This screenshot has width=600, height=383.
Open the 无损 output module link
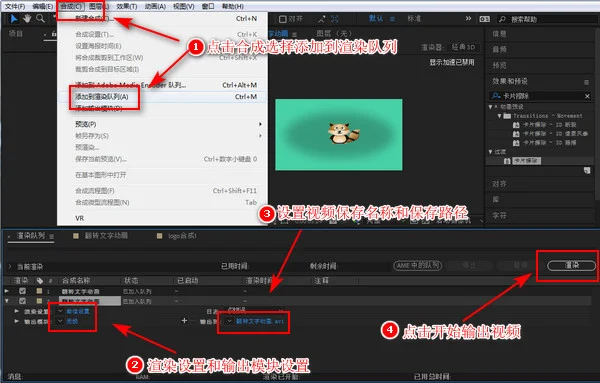point(72,321)
